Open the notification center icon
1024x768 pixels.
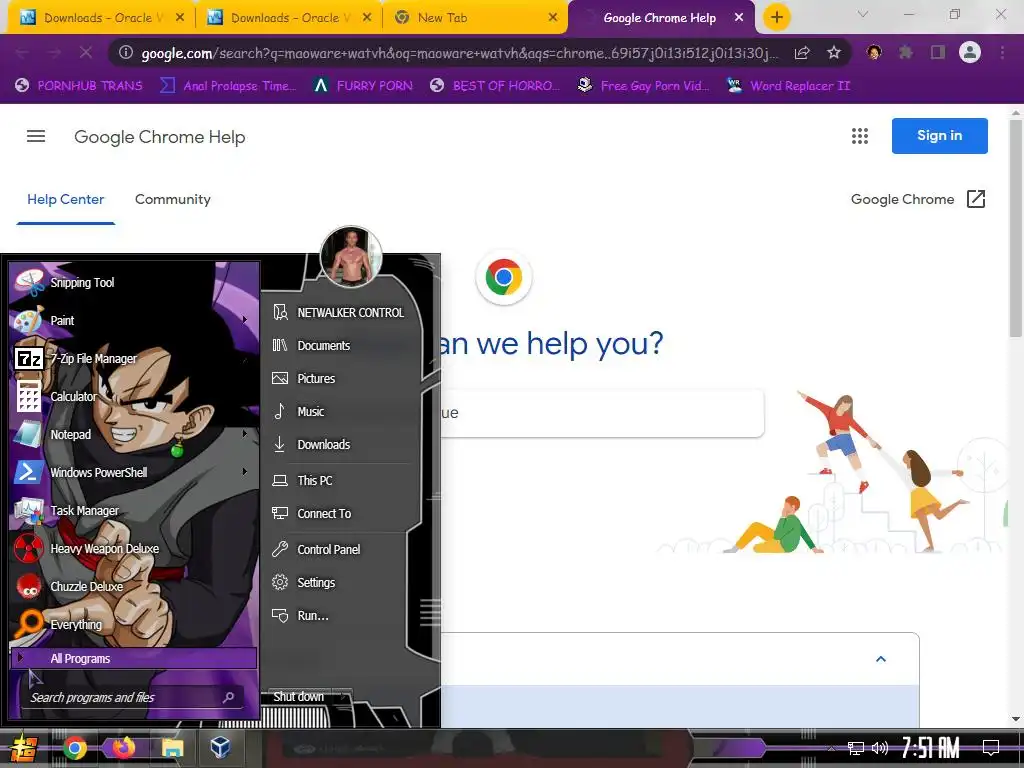pos(991,748)
